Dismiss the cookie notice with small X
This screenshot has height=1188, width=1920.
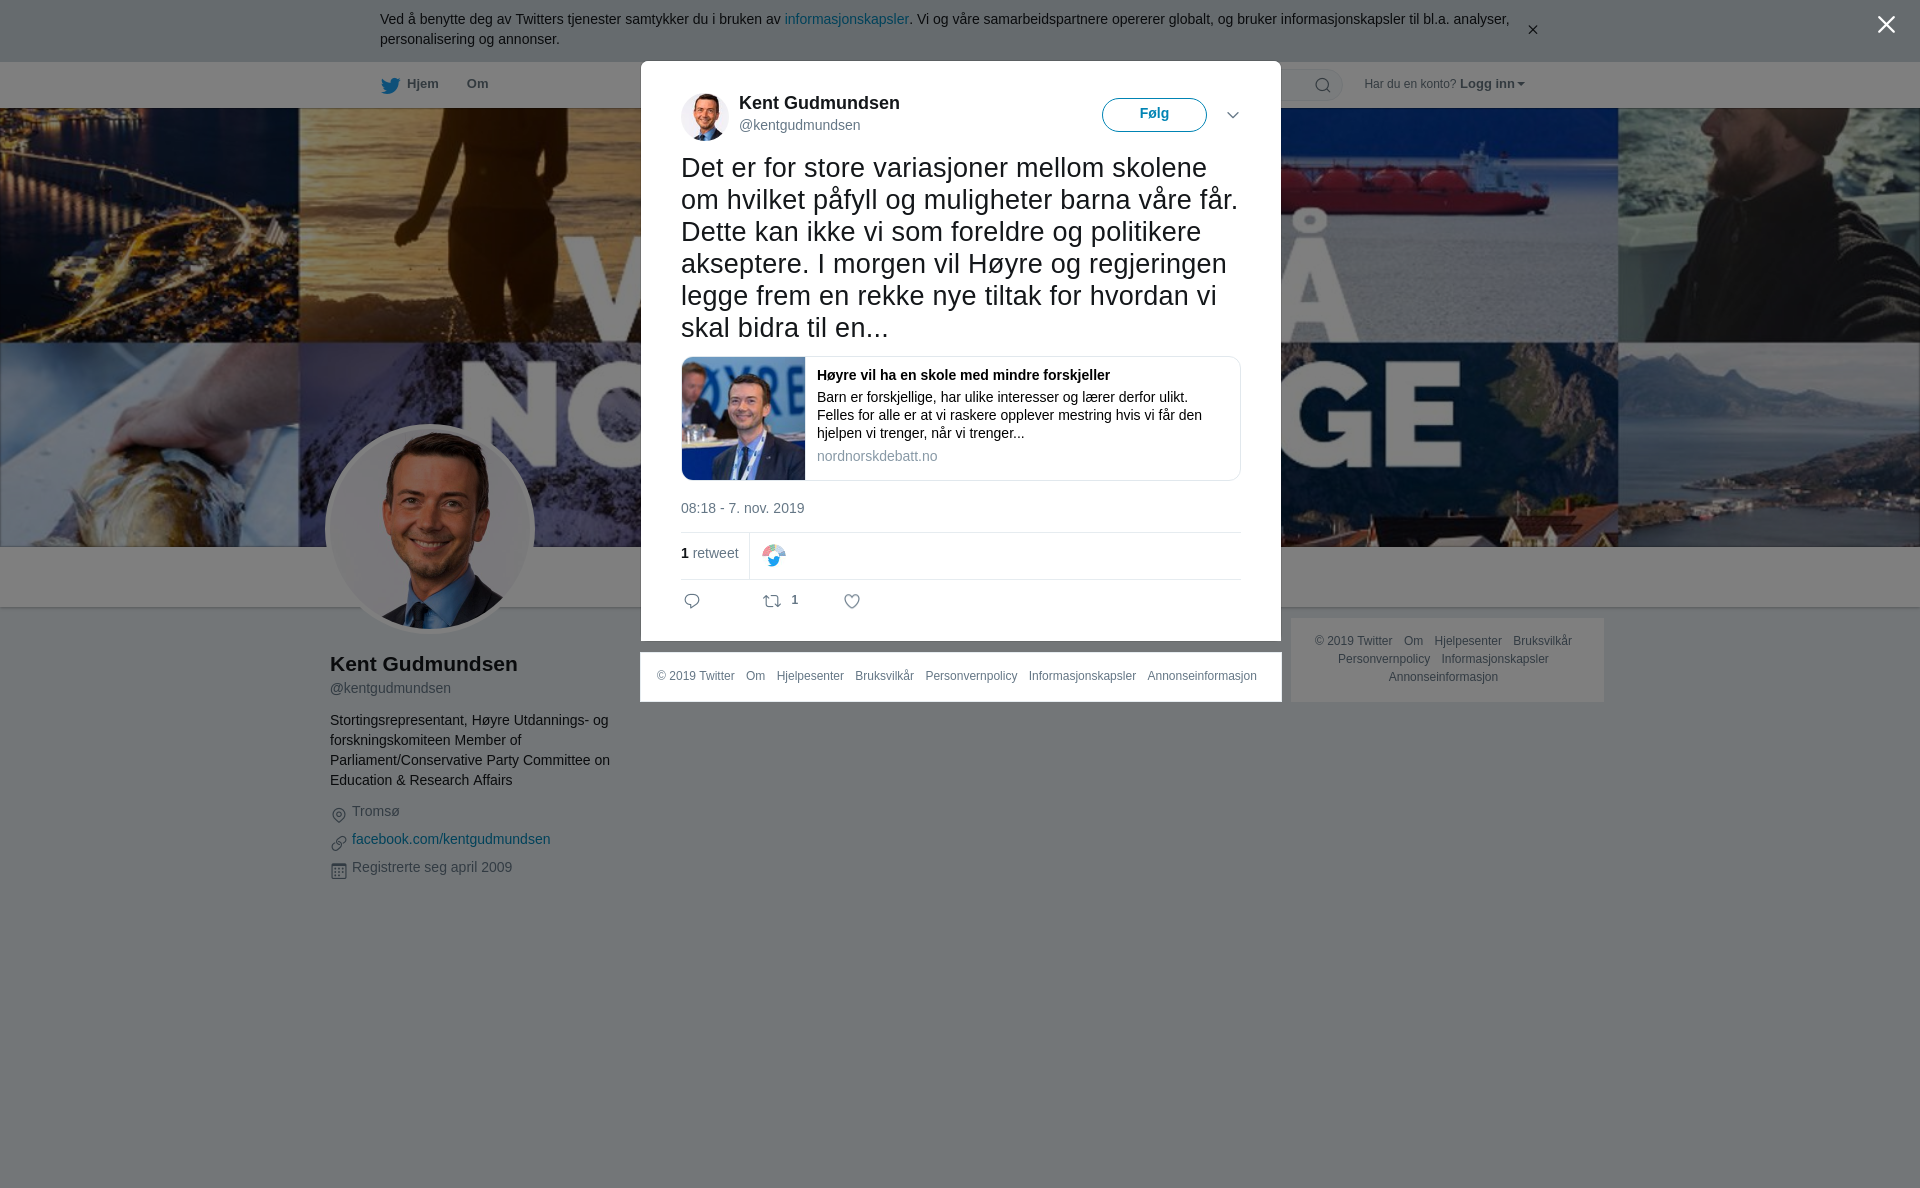pyautogui.click(x=1532, y=30)
